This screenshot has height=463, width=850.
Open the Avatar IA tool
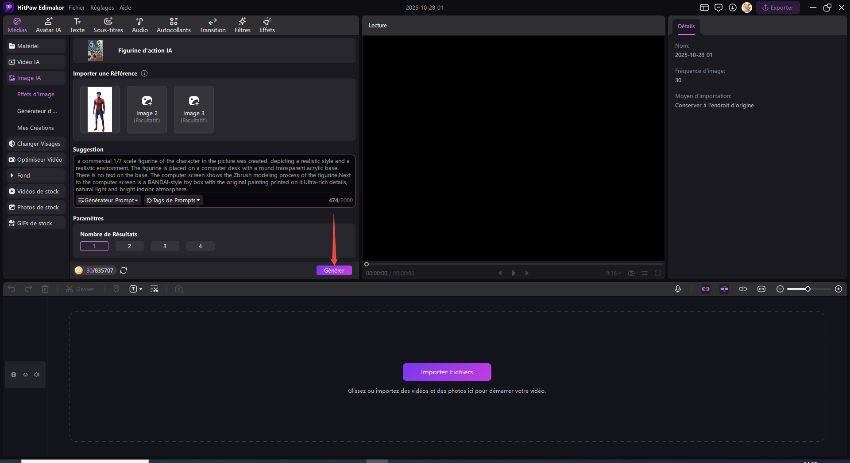click(x=46, y=24)
